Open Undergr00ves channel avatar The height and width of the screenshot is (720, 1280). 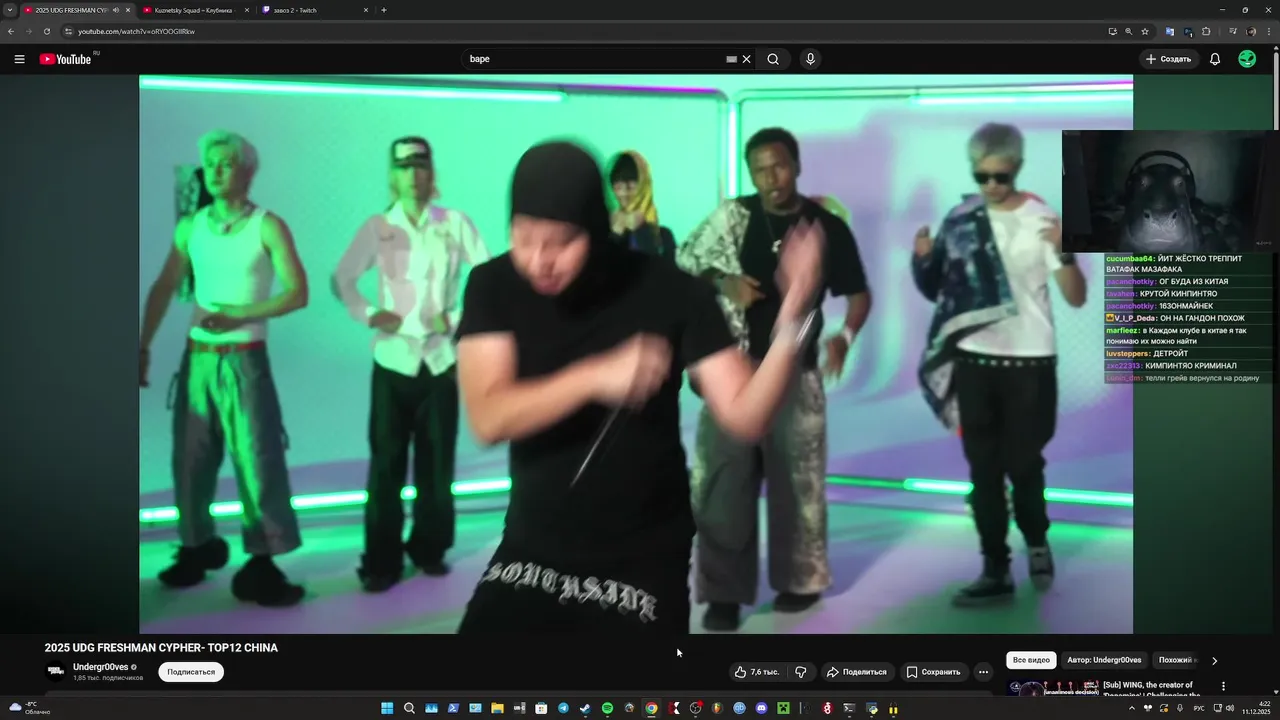[x=56, y=671]
